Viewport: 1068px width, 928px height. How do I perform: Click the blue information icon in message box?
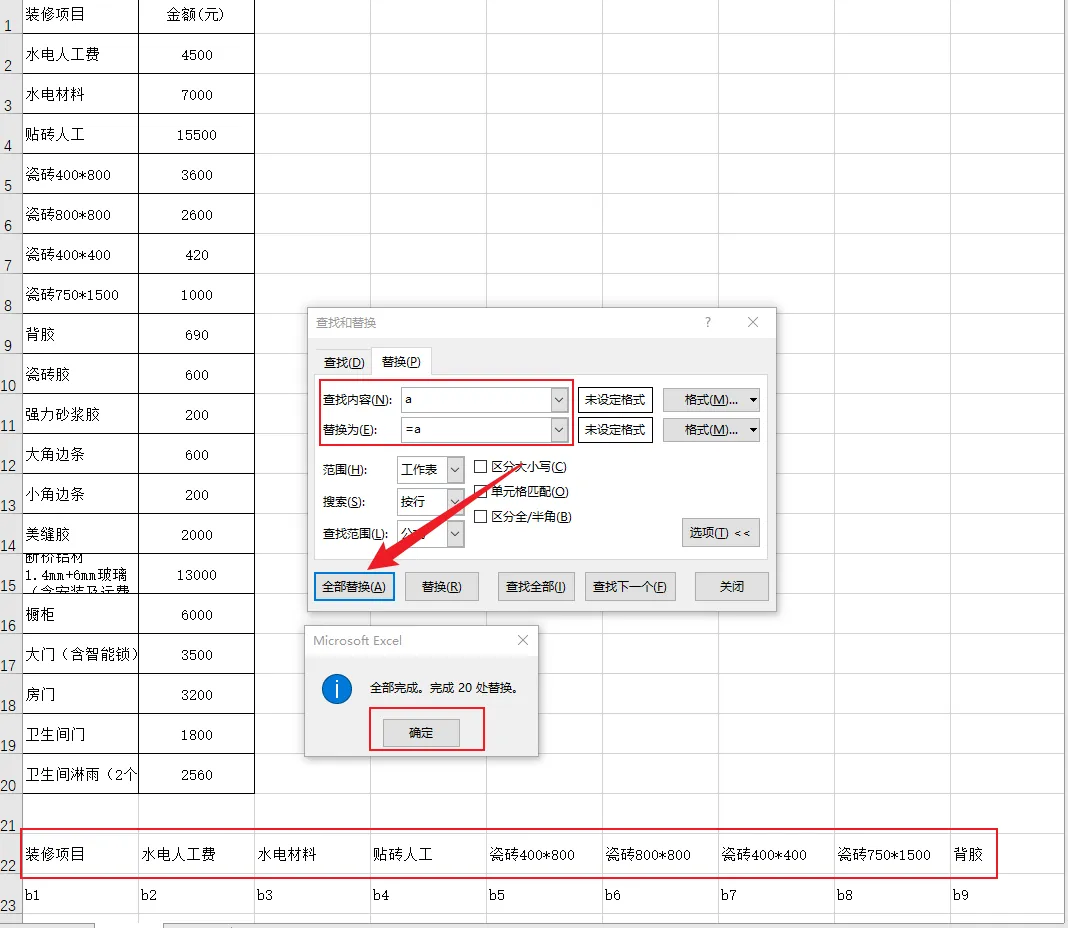tap(336, 689)
